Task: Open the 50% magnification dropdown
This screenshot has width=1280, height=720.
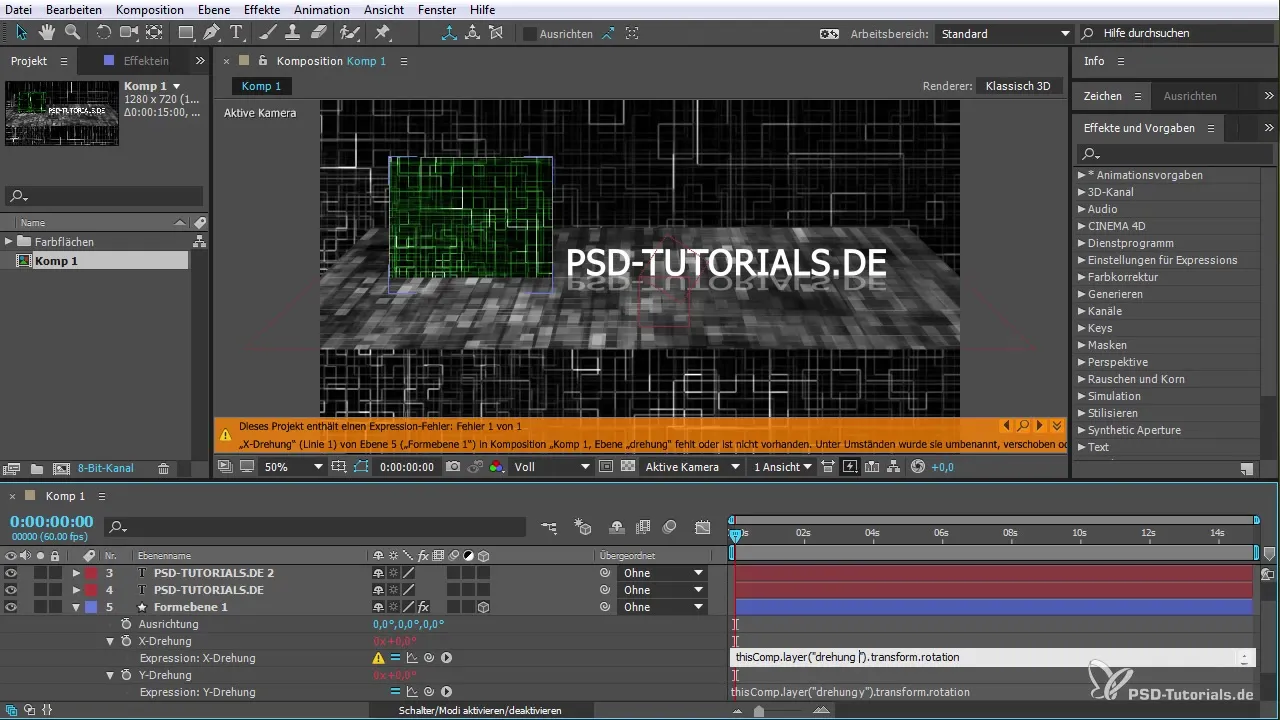Action: click(293, 467)
